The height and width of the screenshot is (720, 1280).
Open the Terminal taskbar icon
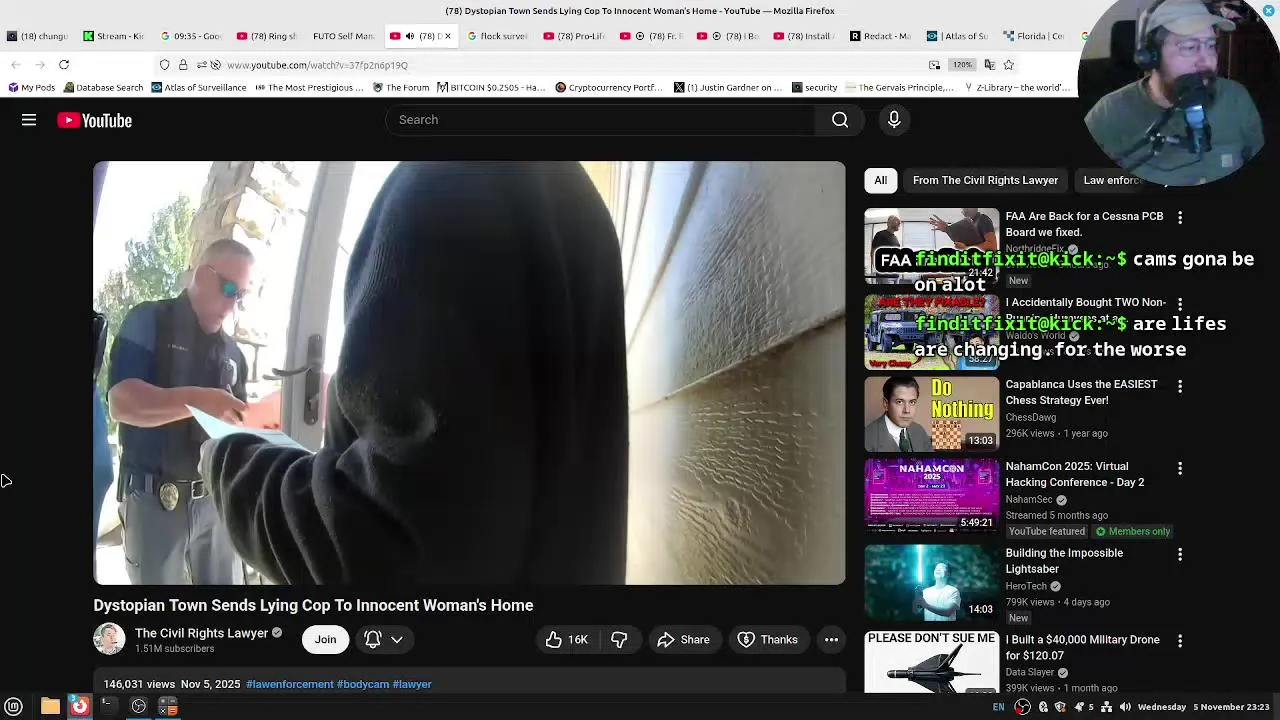tap(107, 707)
